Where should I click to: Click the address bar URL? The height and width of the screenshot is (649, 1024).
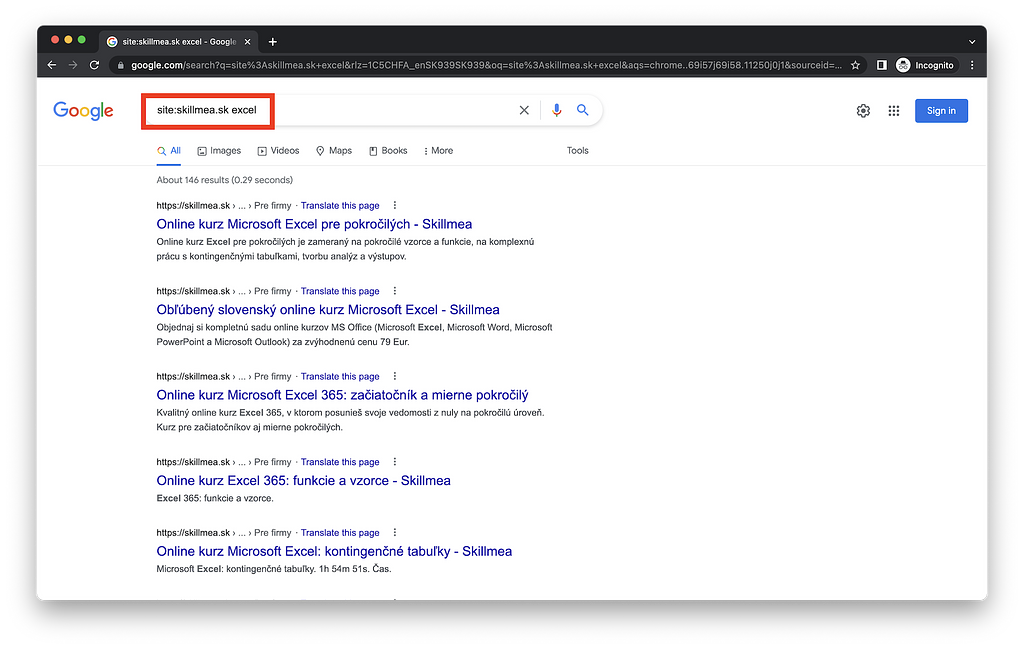coord(486,65)
